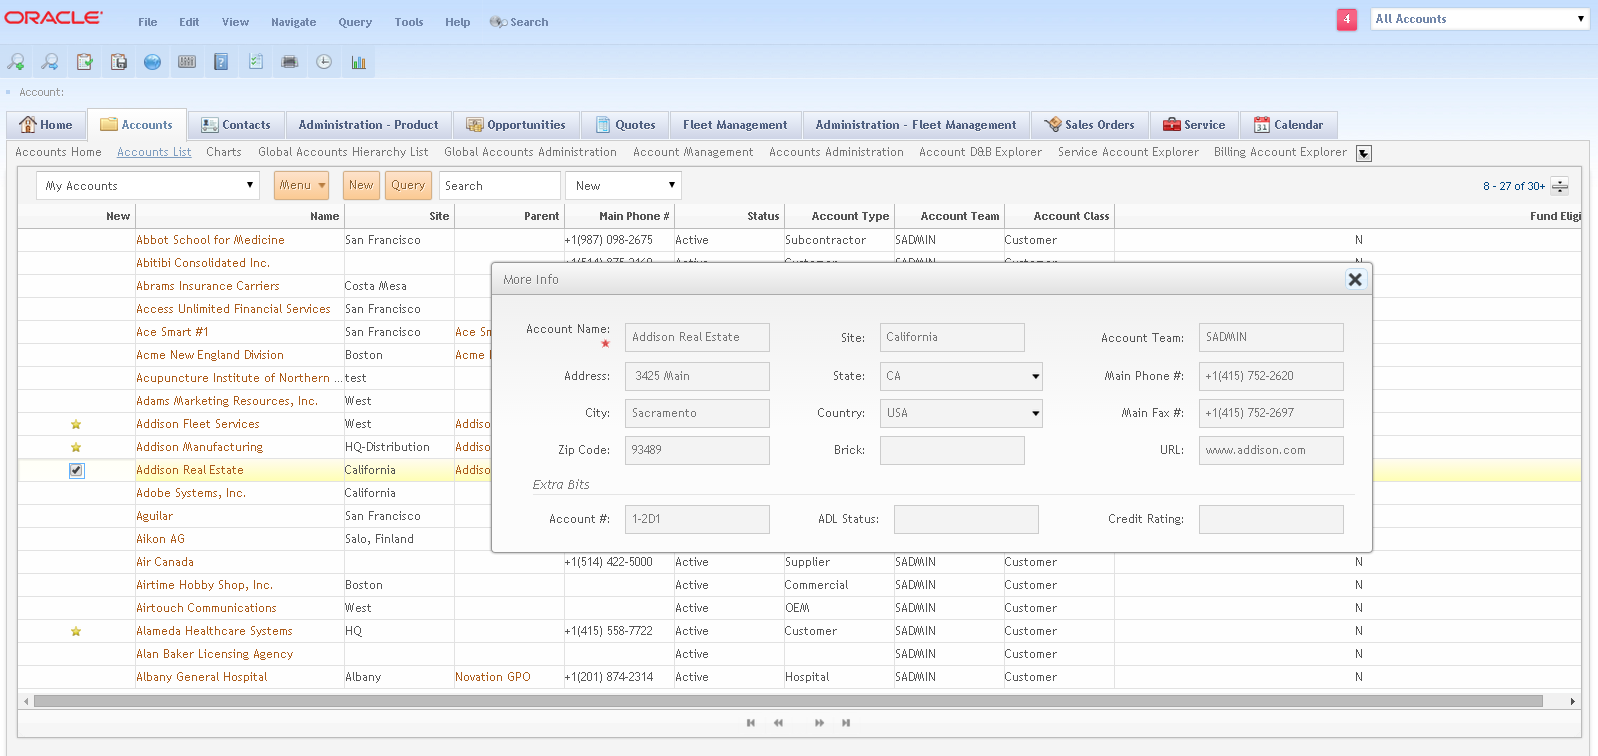1598x756 pixels.
Task: Click the right arrow of the horizontal scrollbar
Action: click(1573, 701)
